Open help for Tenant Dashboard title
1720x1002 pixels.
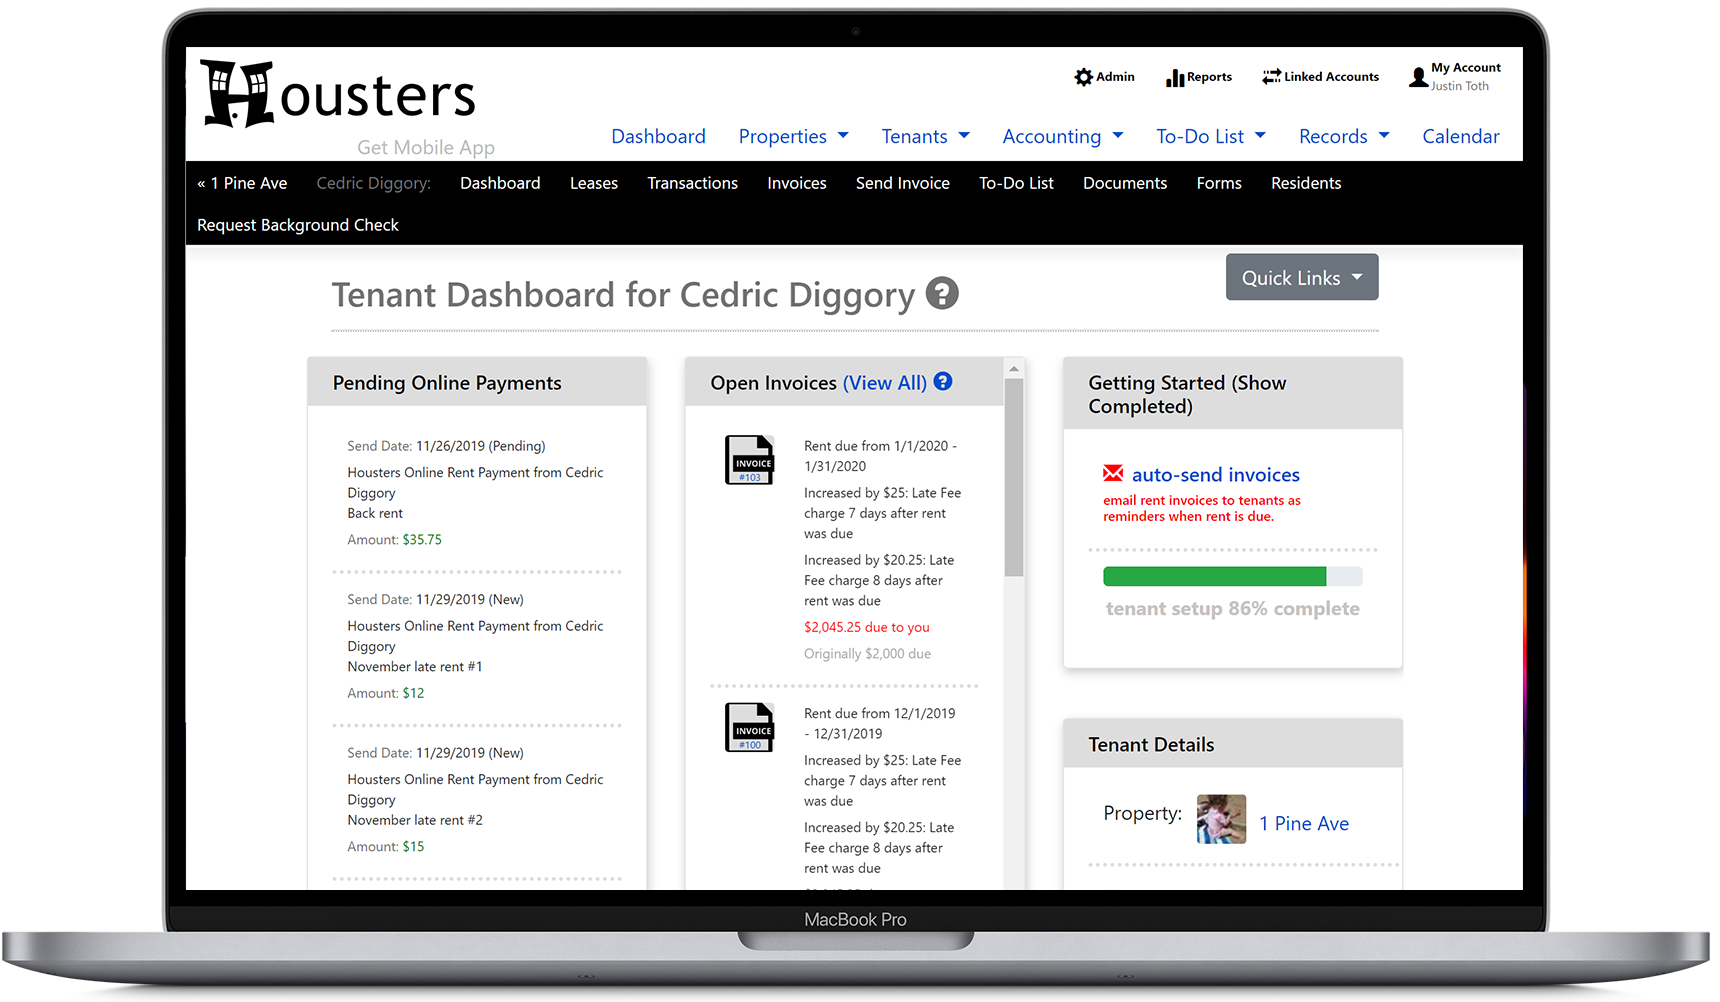pyautogui.click(x=942, y=294)
